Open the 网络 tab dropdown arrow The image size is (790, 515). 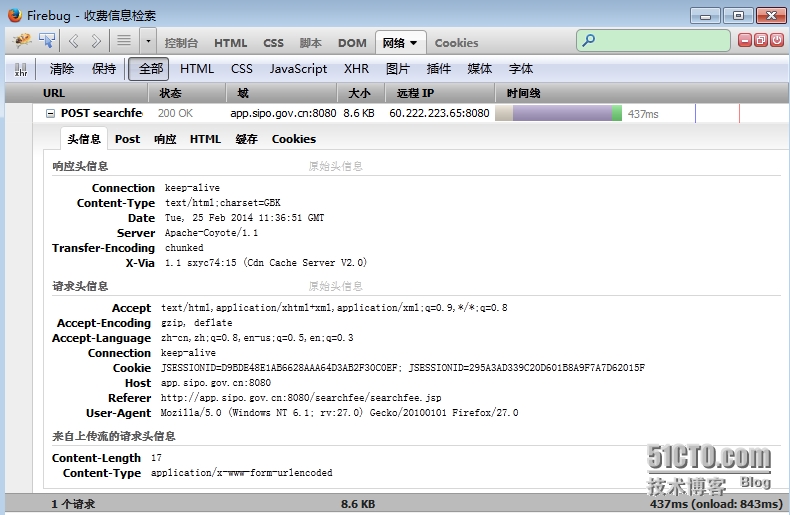(x=414, y=43)
